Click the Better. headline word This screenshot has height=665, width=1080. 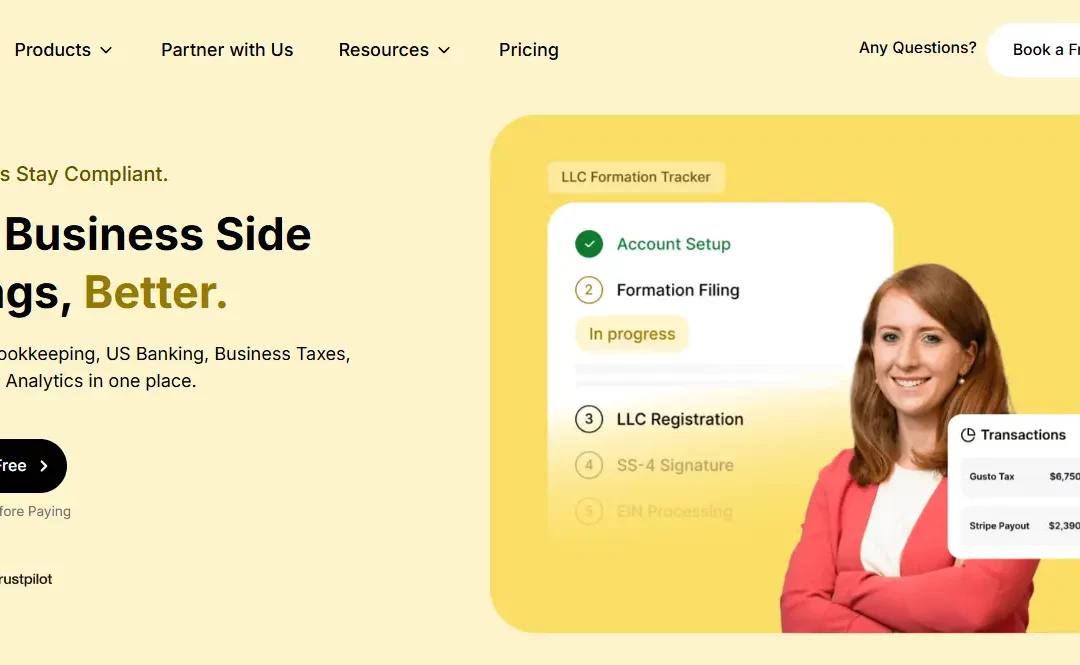pos(156,292)
